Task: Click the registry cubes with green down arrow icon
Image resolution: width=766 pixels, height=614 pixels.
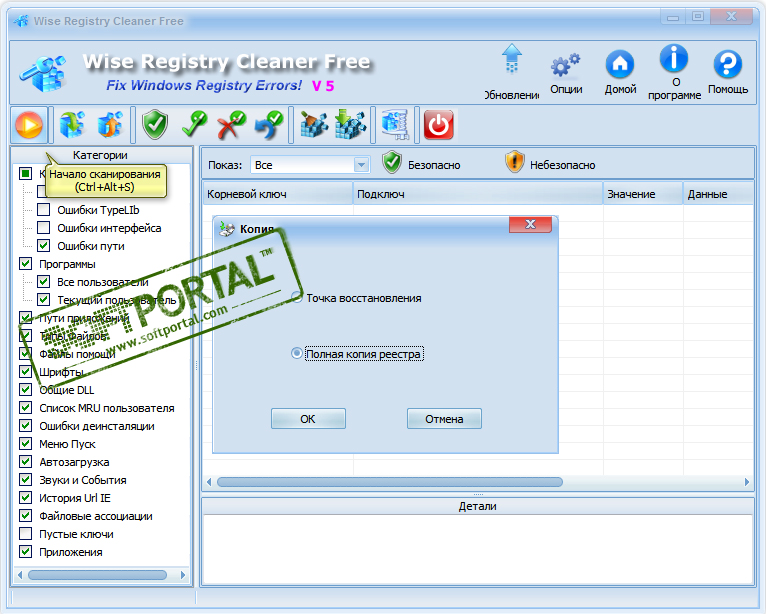Action: coord(350,125)
